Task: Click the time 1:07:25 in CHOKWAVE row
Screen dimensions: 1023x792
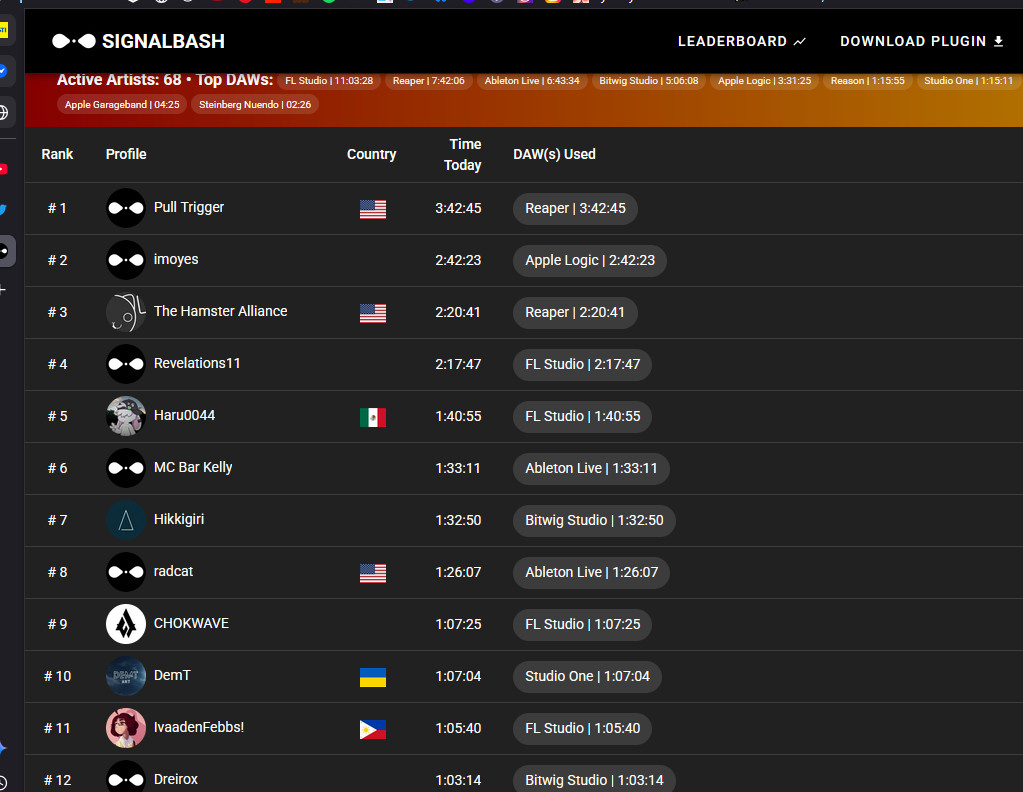Action: (458, 625)
